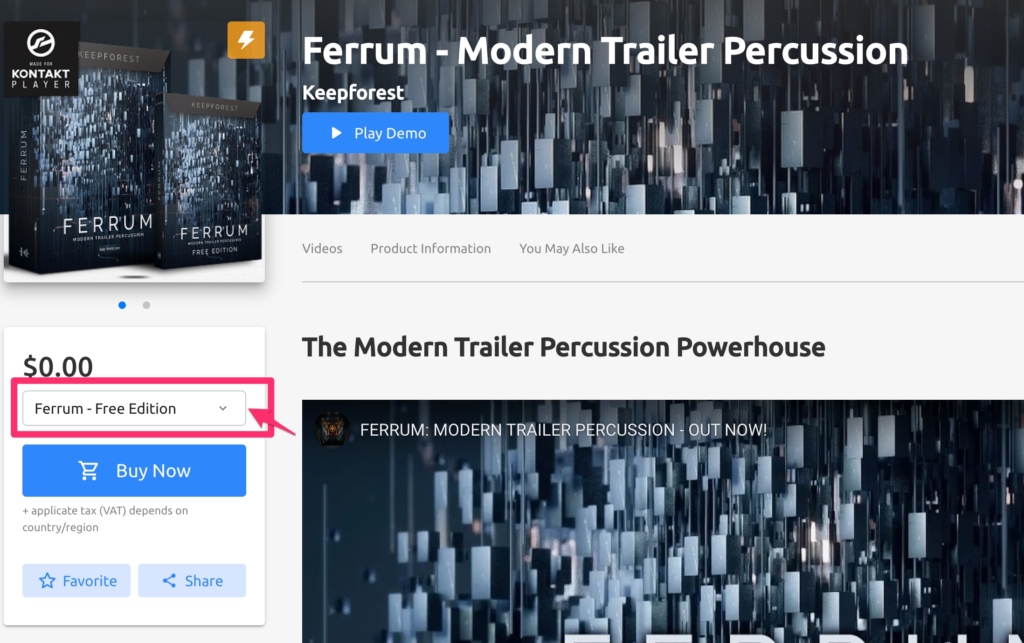Click the star icon beside Favorite
The image size is (1024, 643).
[47, 580]
